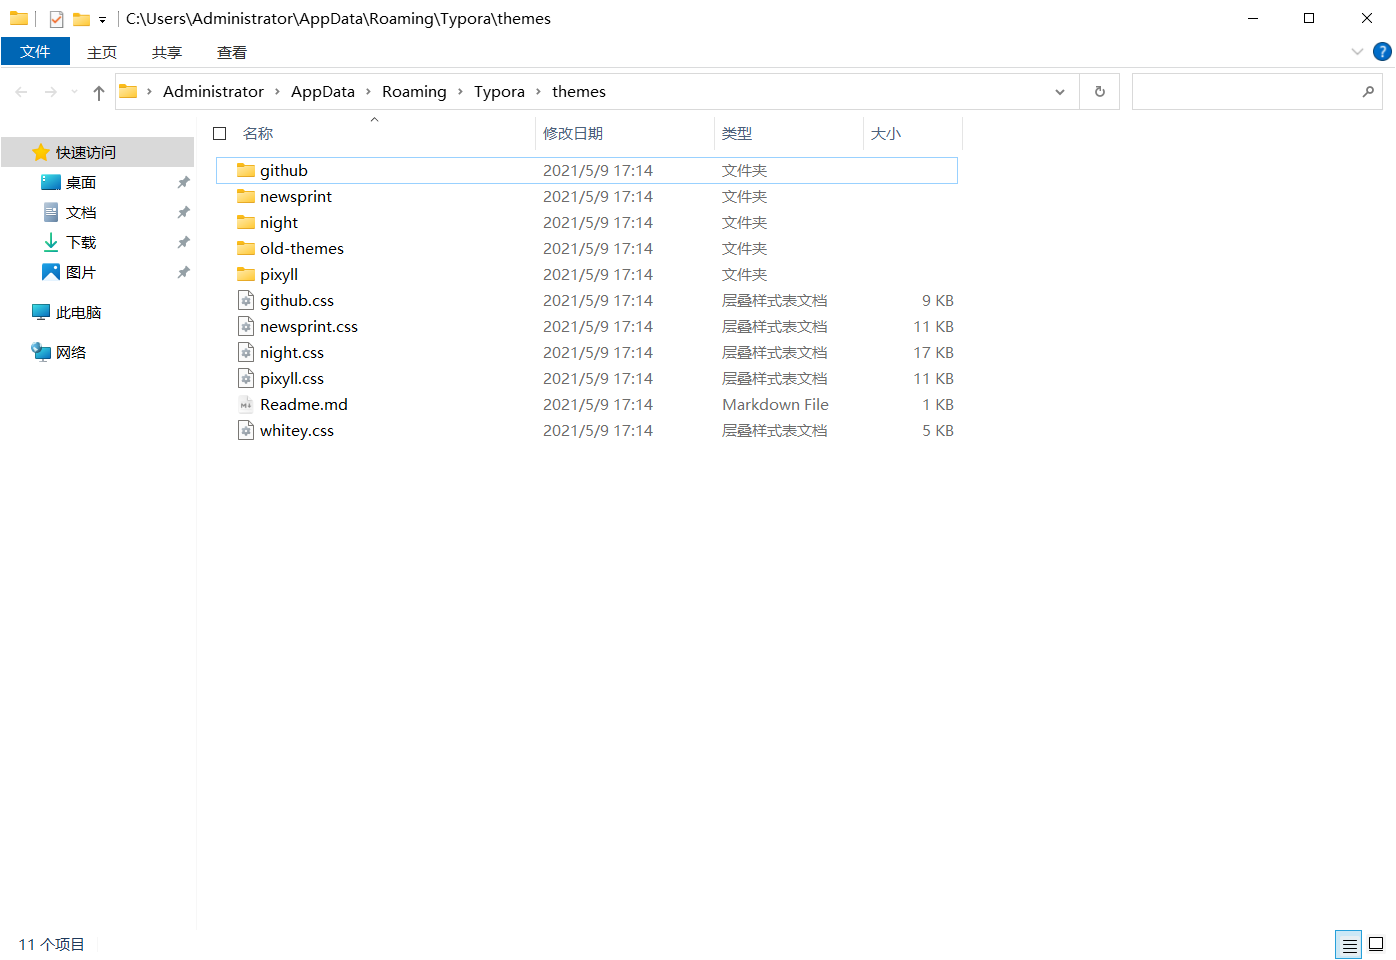This screenshot has width=1396, height=960.
Task: Click the Properties quick access toolbar icon
Action: (x=56, y=19)
